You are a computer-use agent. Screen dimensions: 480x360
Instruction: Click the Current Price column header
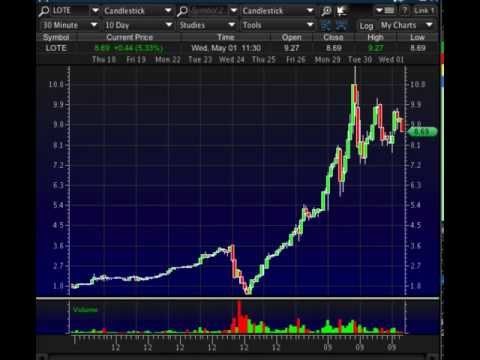pyautogui.click(x=130, y=37)
